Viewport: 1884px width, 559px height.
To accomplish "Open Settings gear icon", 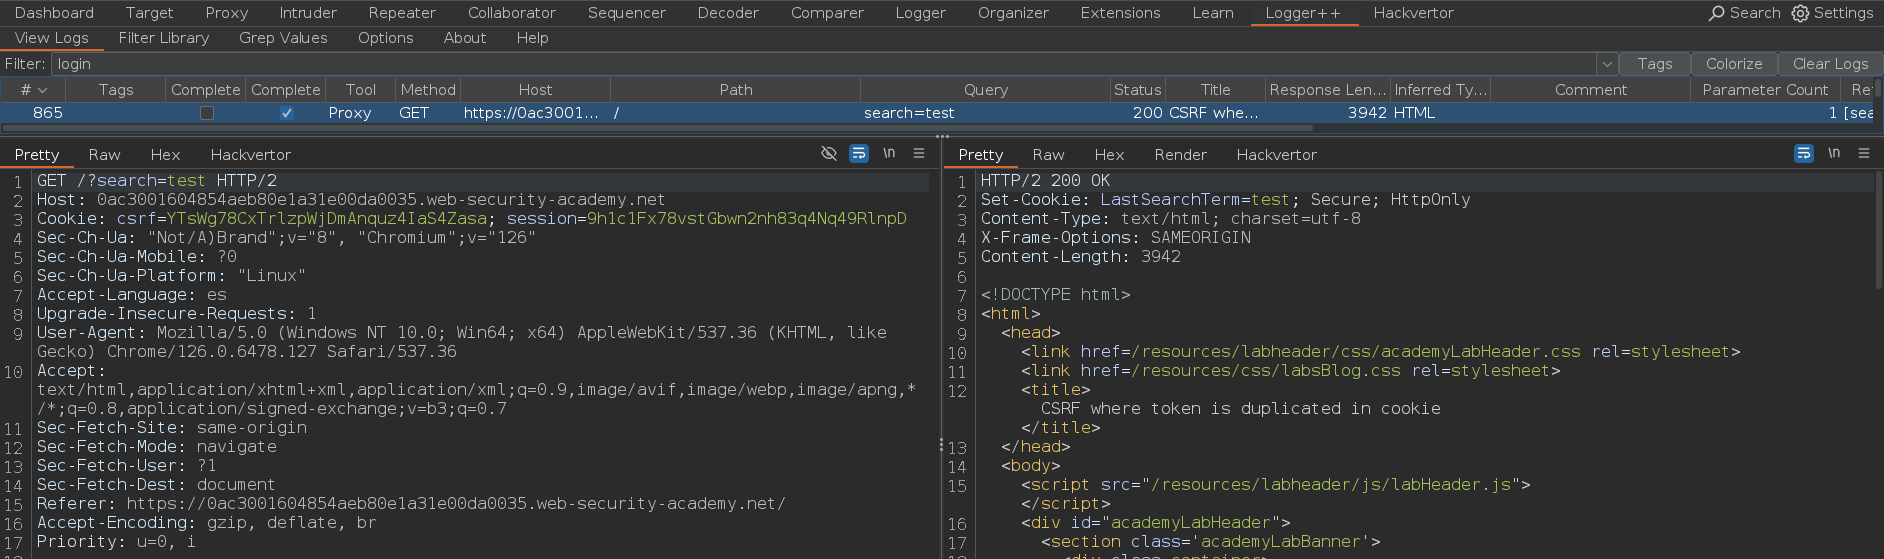I will tap(1800, 13).
